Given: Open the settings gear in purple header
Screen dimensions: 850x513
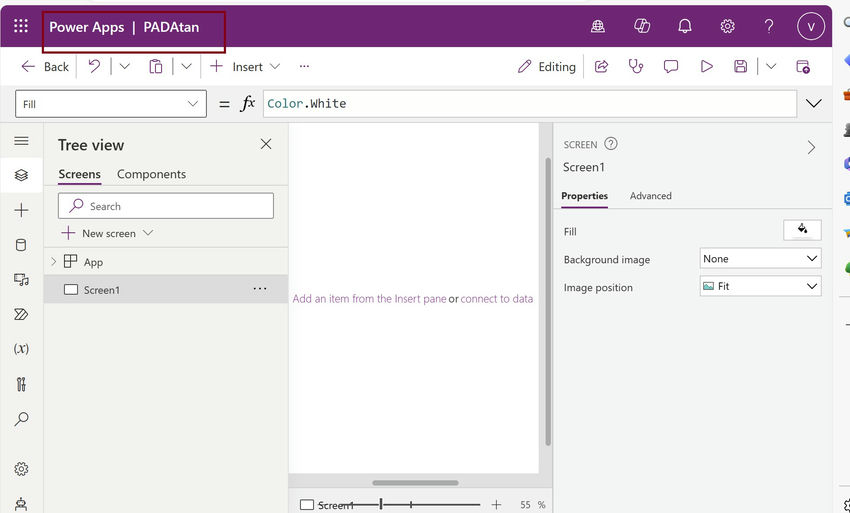Looking at the screenshot, I should coord(727,26).
